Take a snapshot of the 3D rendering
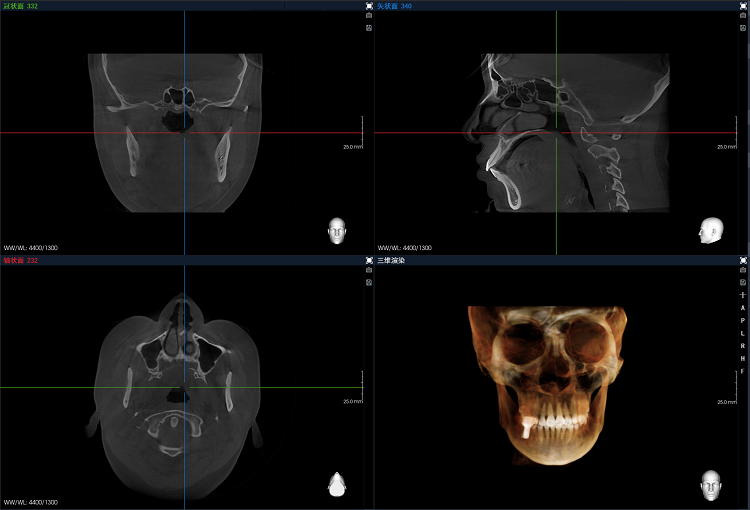Viewport: 750px width, 510px height. 743,270
